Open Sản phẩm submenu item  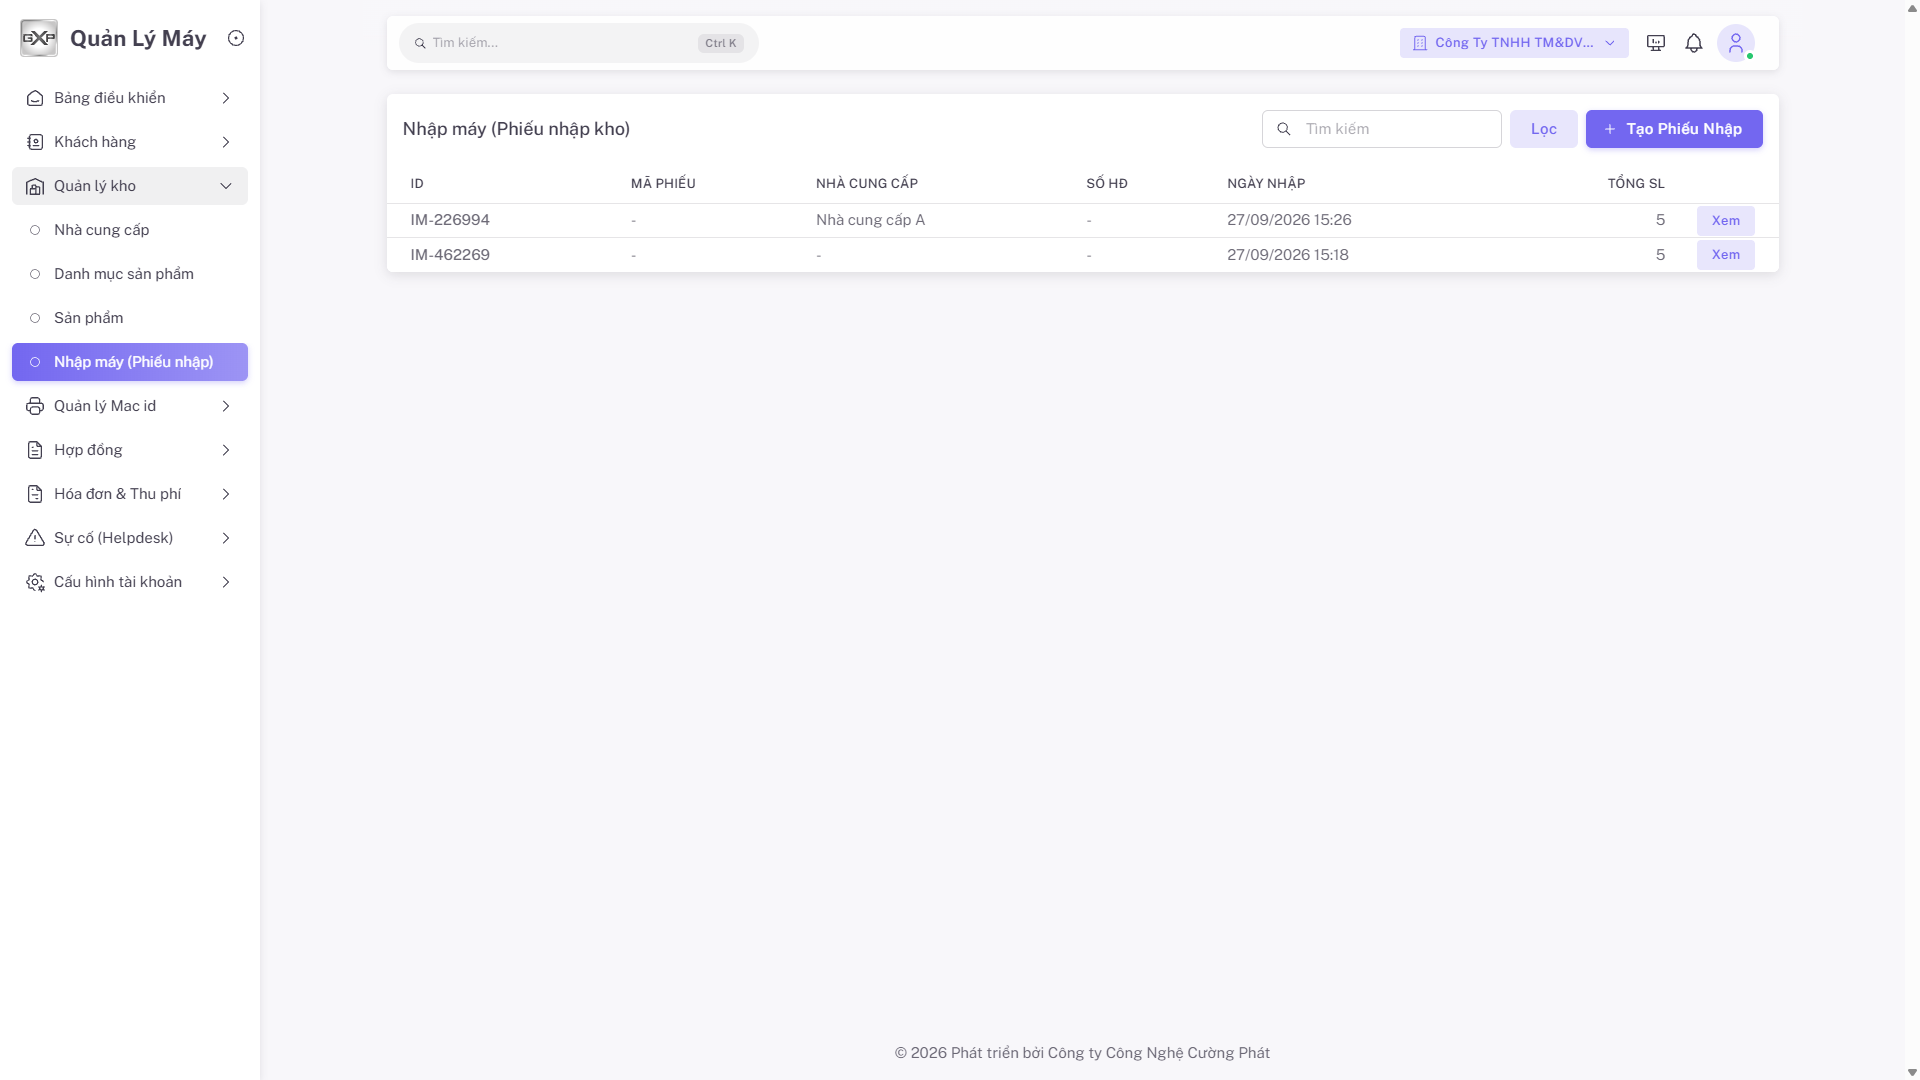[x=130, y=318]
